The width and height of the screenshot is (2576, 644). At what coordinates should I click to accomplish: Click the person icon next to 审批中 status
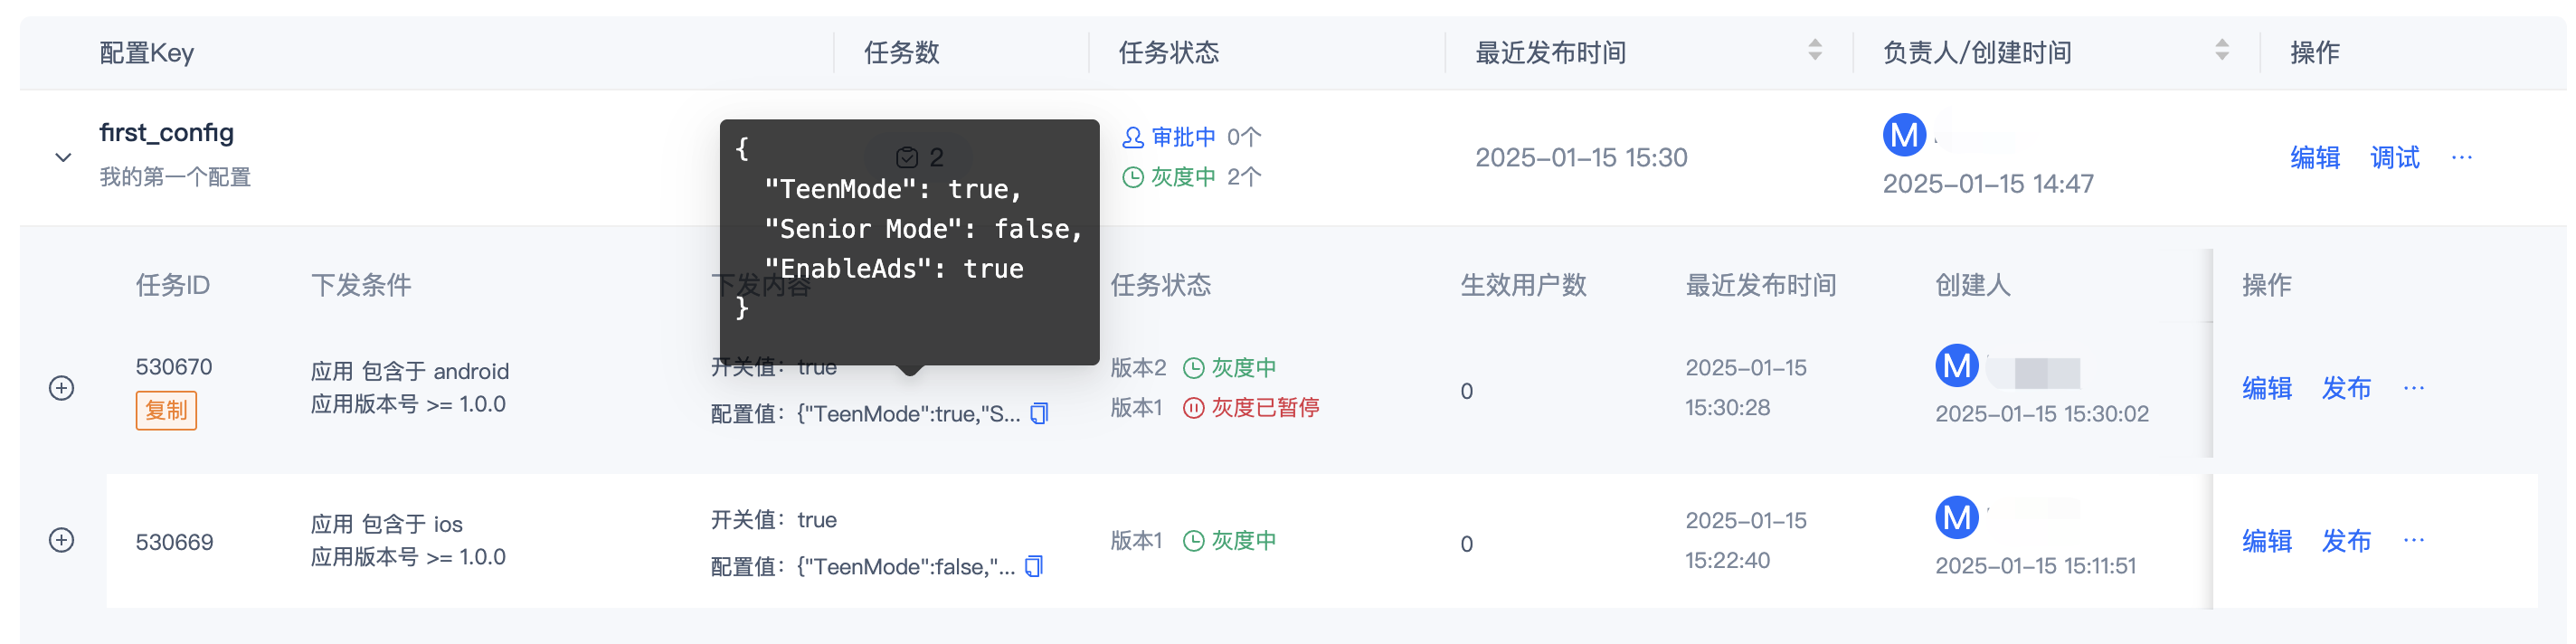1133,138
